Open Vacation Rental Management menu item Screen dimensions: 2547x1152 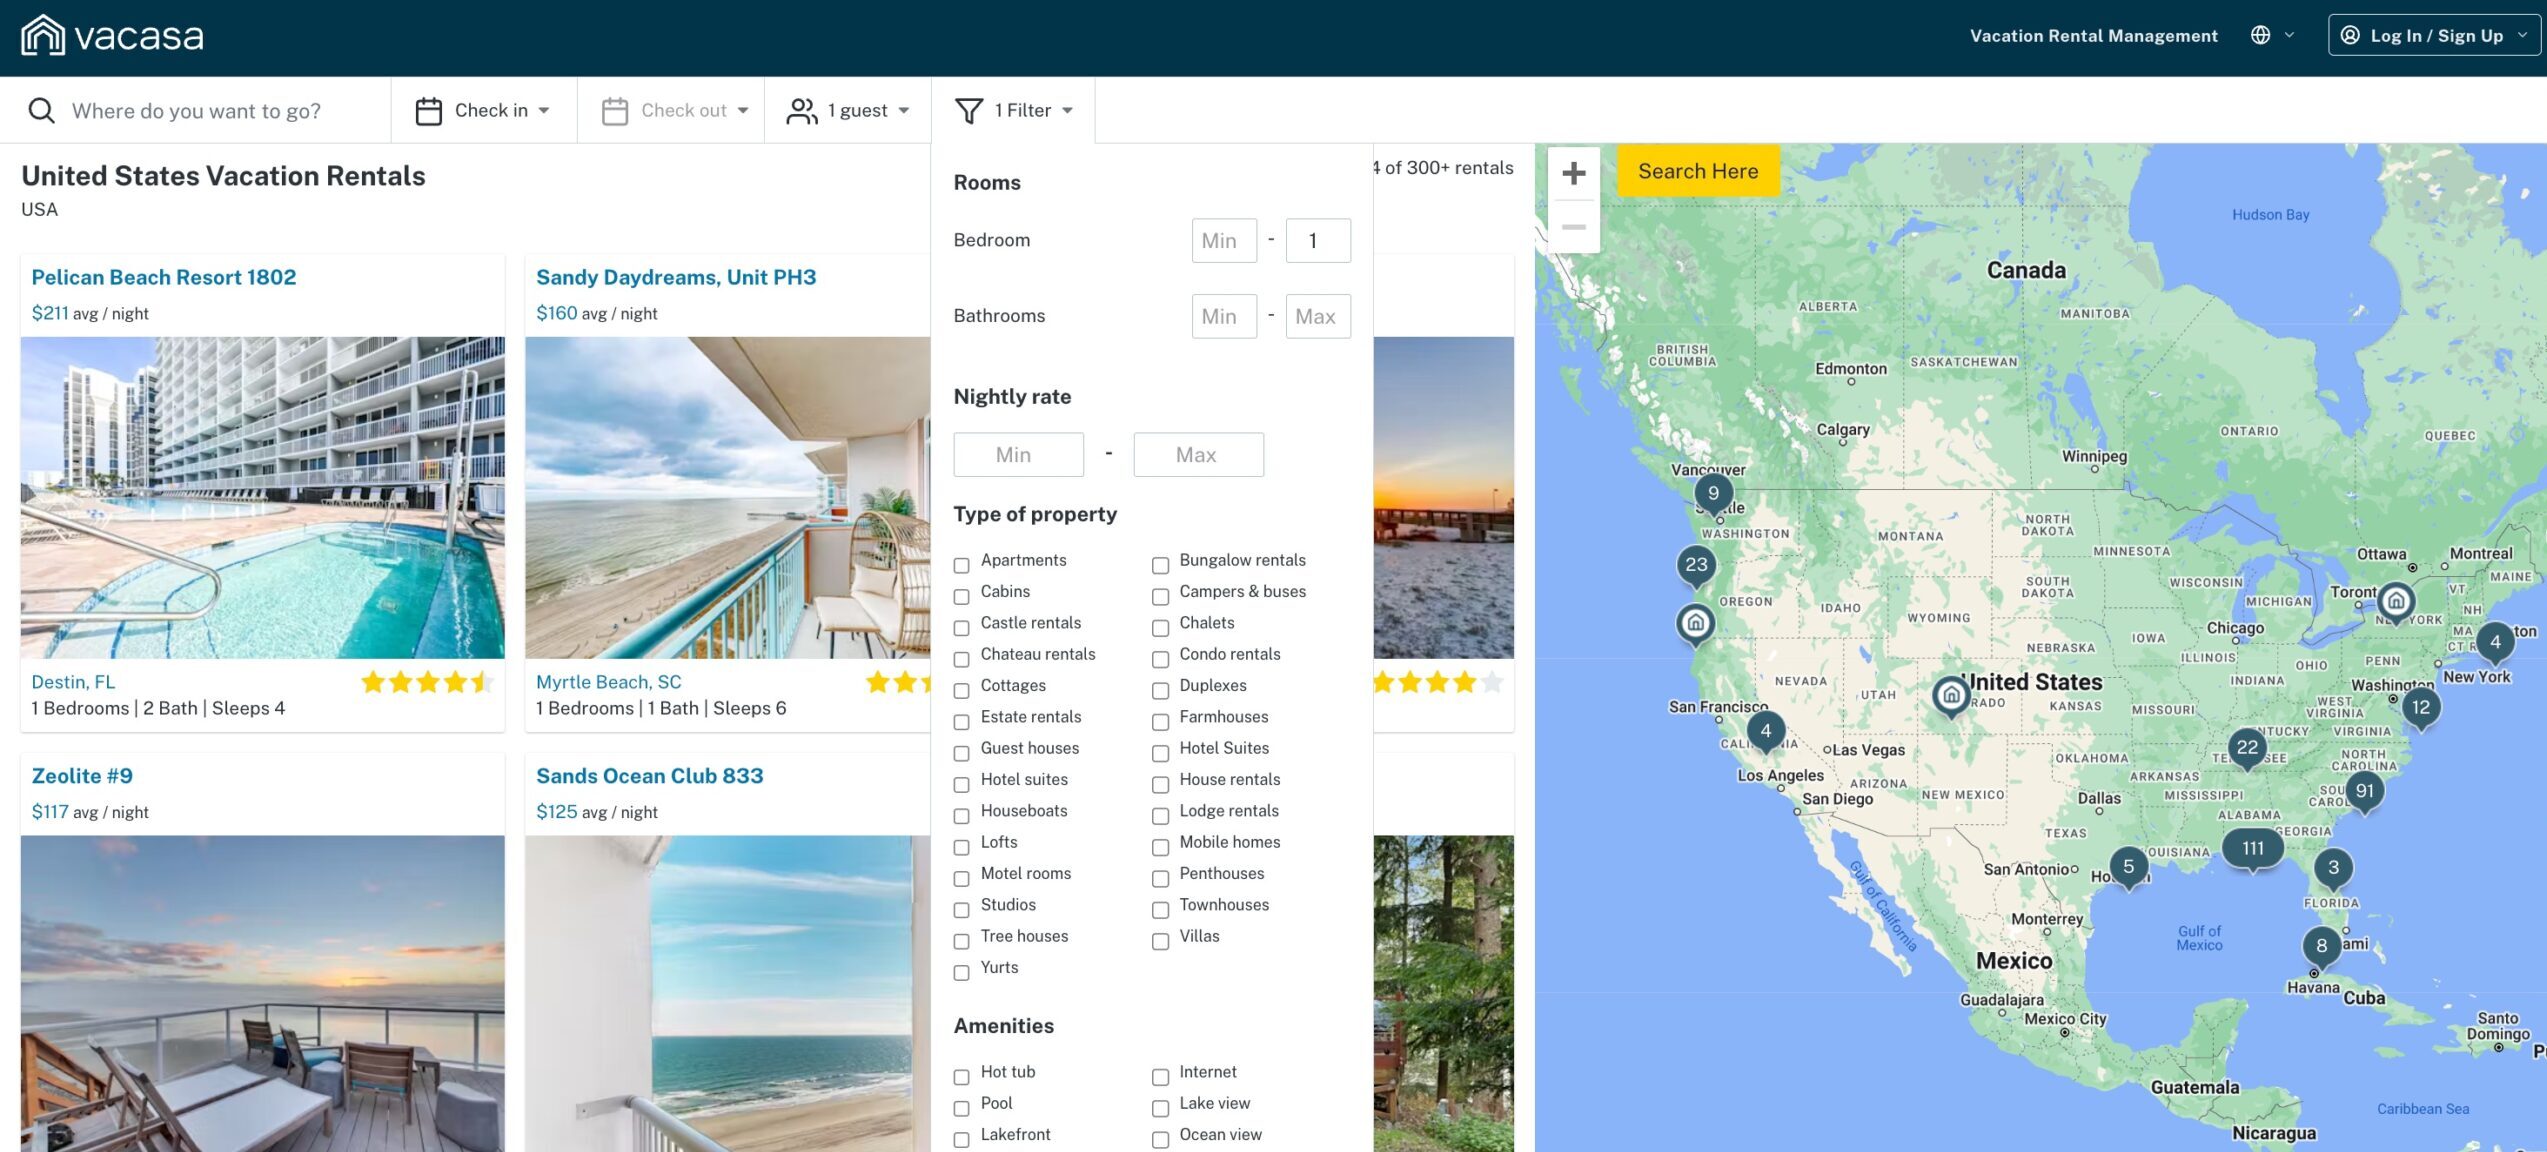click(x=2092, y=35)
